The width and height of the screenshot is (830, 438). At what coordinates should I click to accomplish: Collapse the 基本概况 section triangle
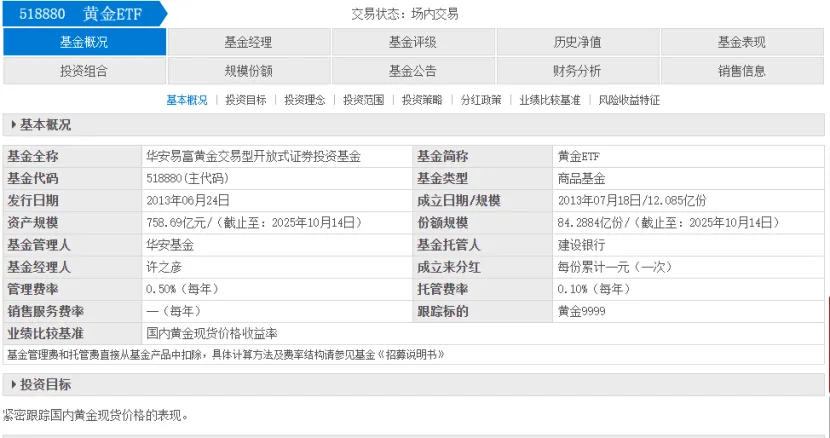pyautogui.click(x=13, y=126)
